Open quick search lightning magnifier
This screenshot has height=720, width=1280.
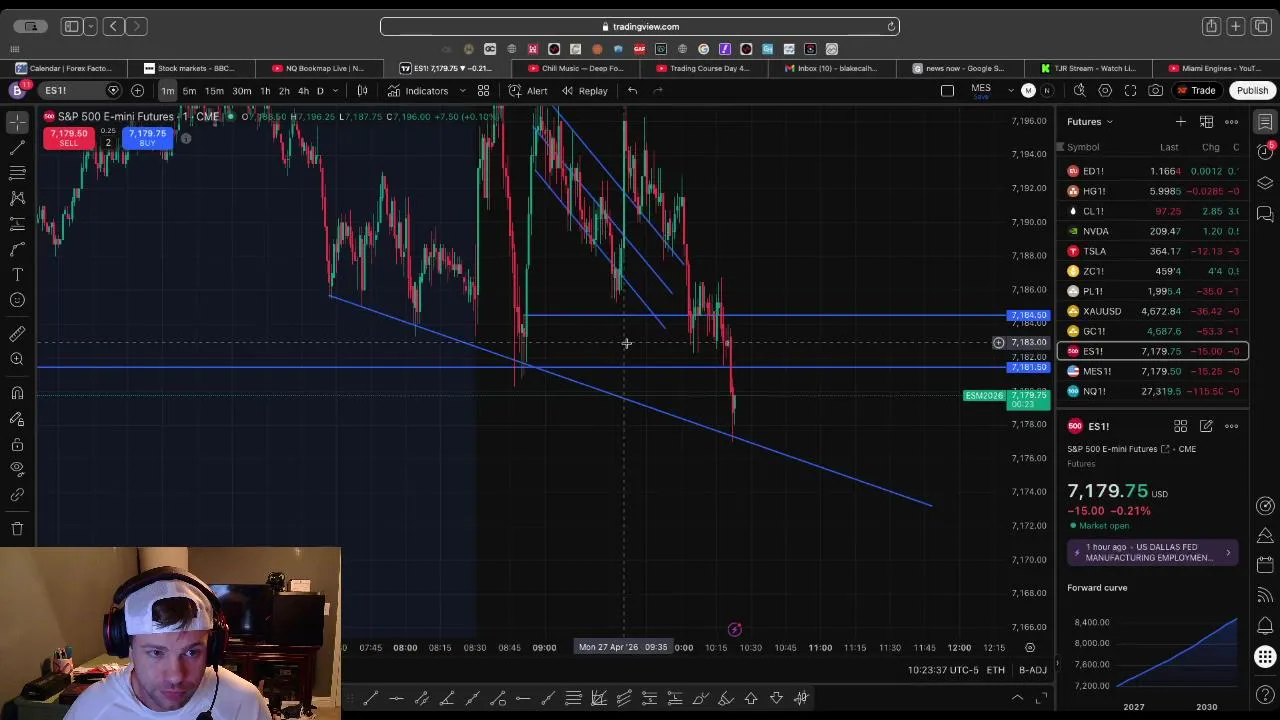point(1079,91)
